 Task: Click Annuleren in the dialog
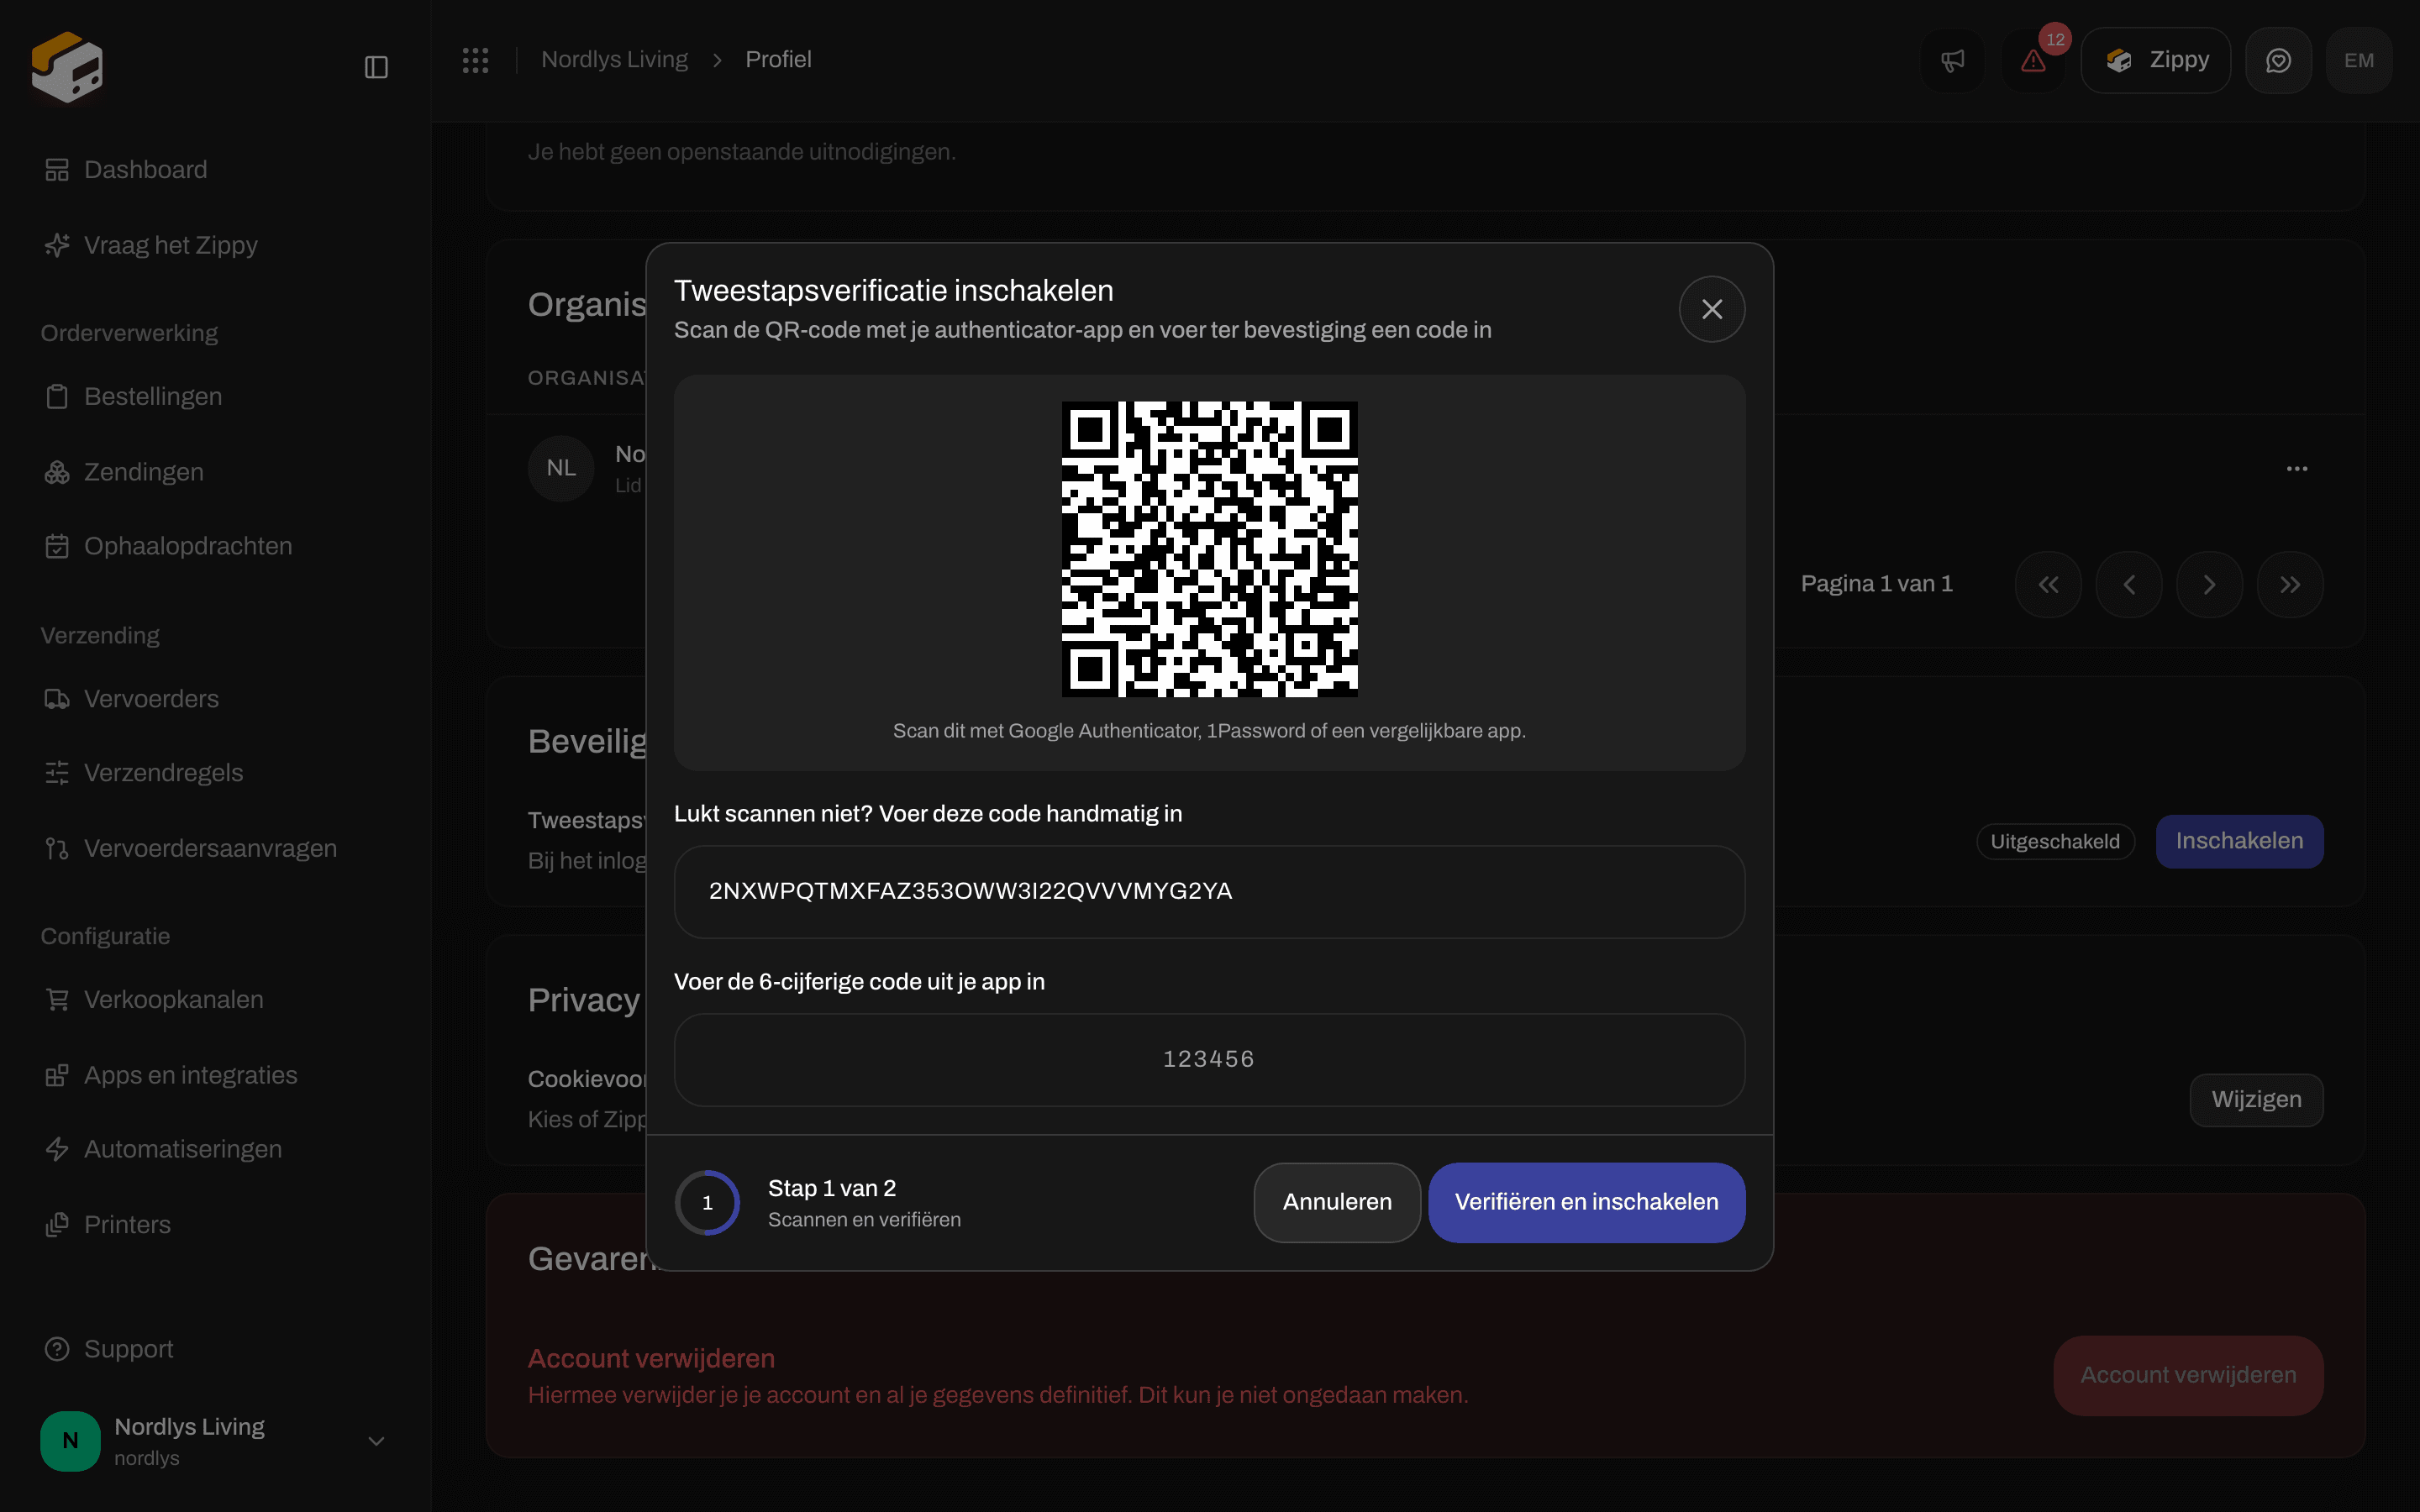pos(1337,1202)
